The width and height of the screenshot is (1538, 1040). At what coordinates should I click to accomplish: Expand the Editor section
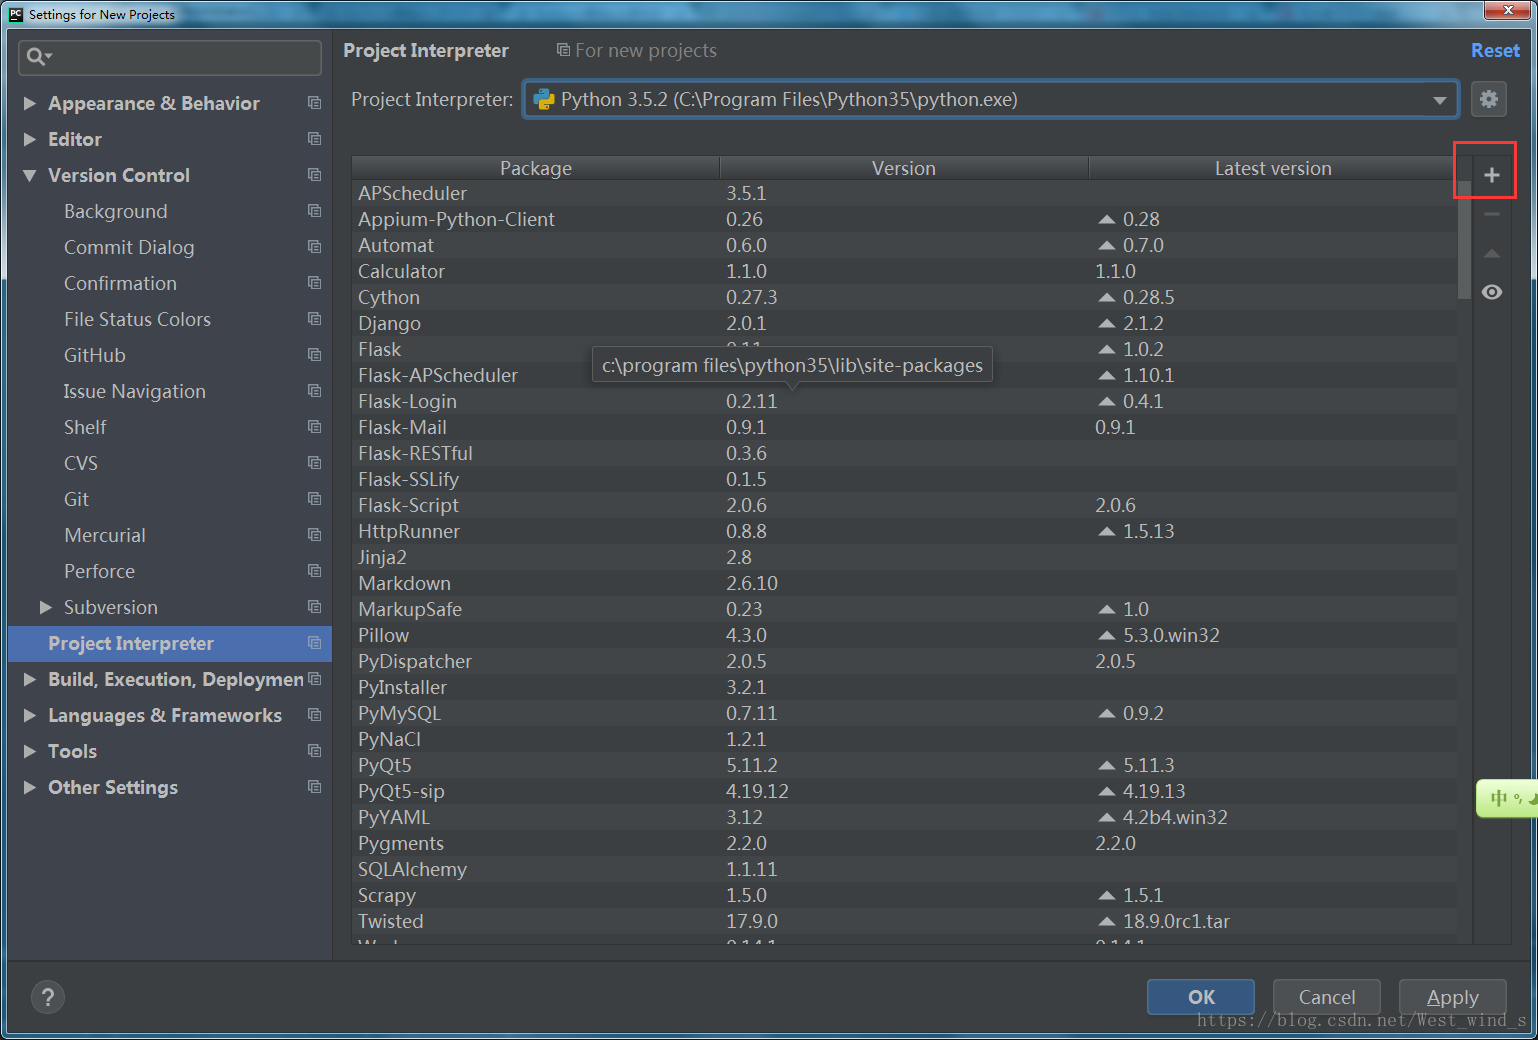(30, 139)
